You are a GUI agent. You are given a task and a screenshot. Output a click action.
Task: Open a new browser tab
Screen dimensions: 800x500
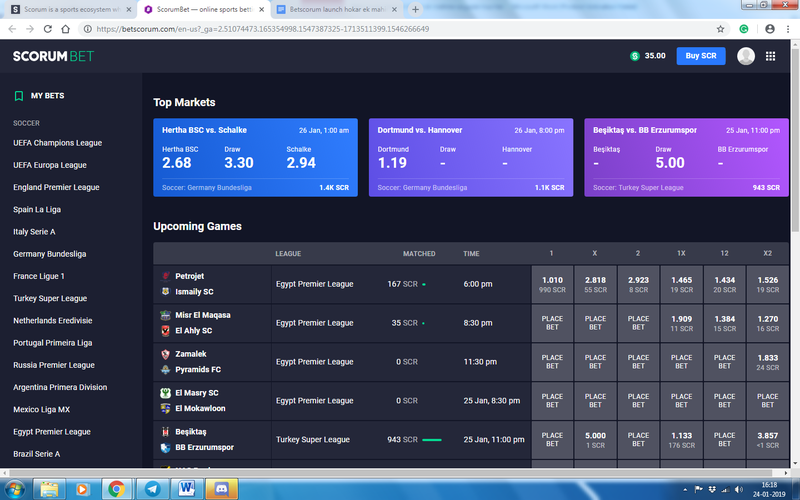415,9
